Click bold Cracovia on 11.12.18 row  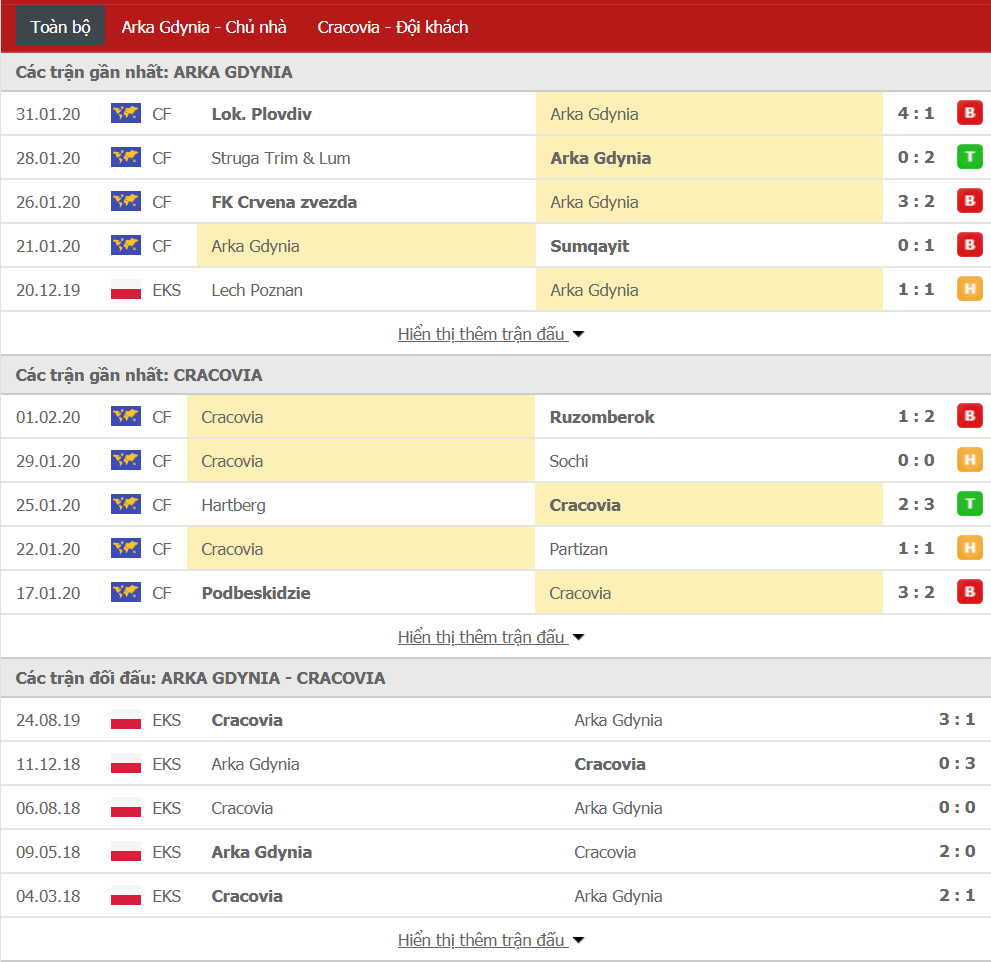point(610,764)
